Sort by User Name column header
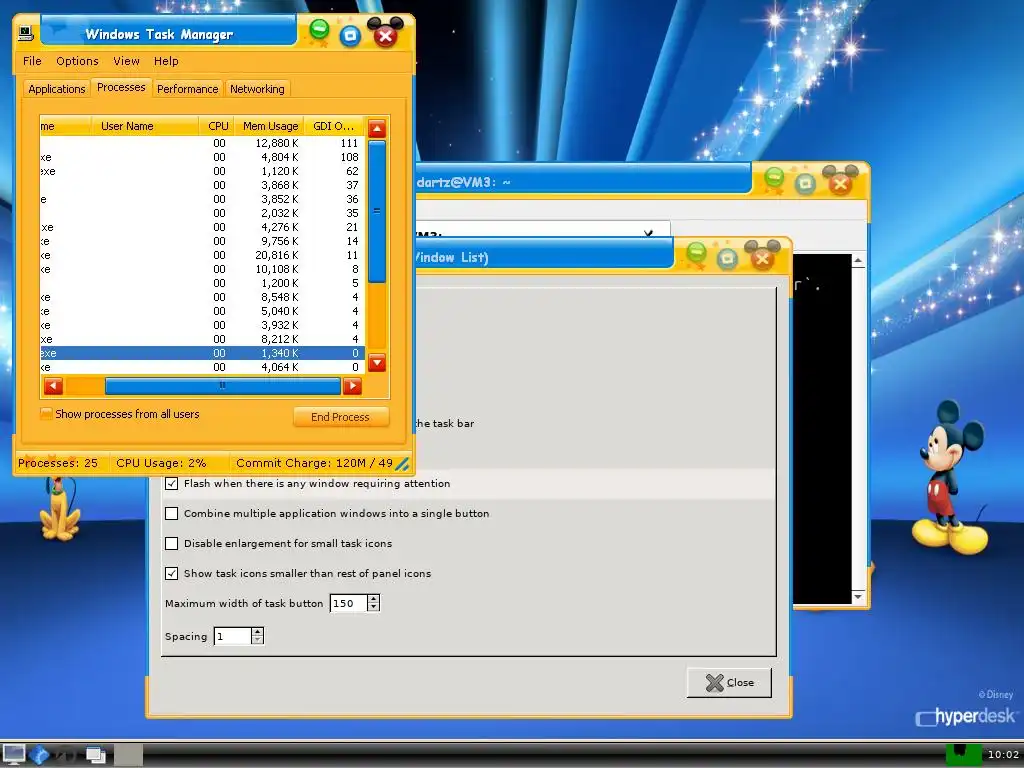The height and width of the screenshot is (768, 1024). [x=144, y=126]
